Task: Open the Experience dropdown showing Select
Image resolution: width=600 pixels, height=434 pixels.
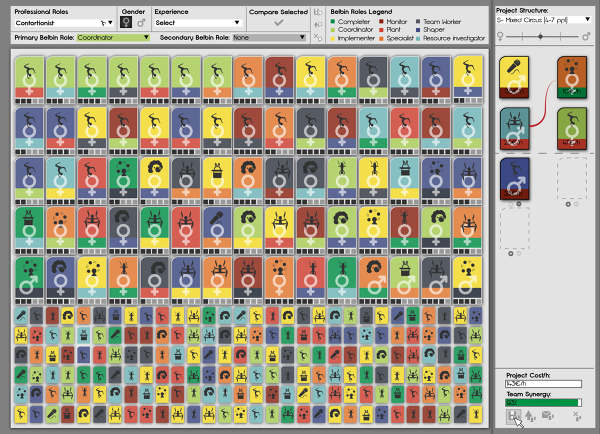Action: click(x=197, y=23)
